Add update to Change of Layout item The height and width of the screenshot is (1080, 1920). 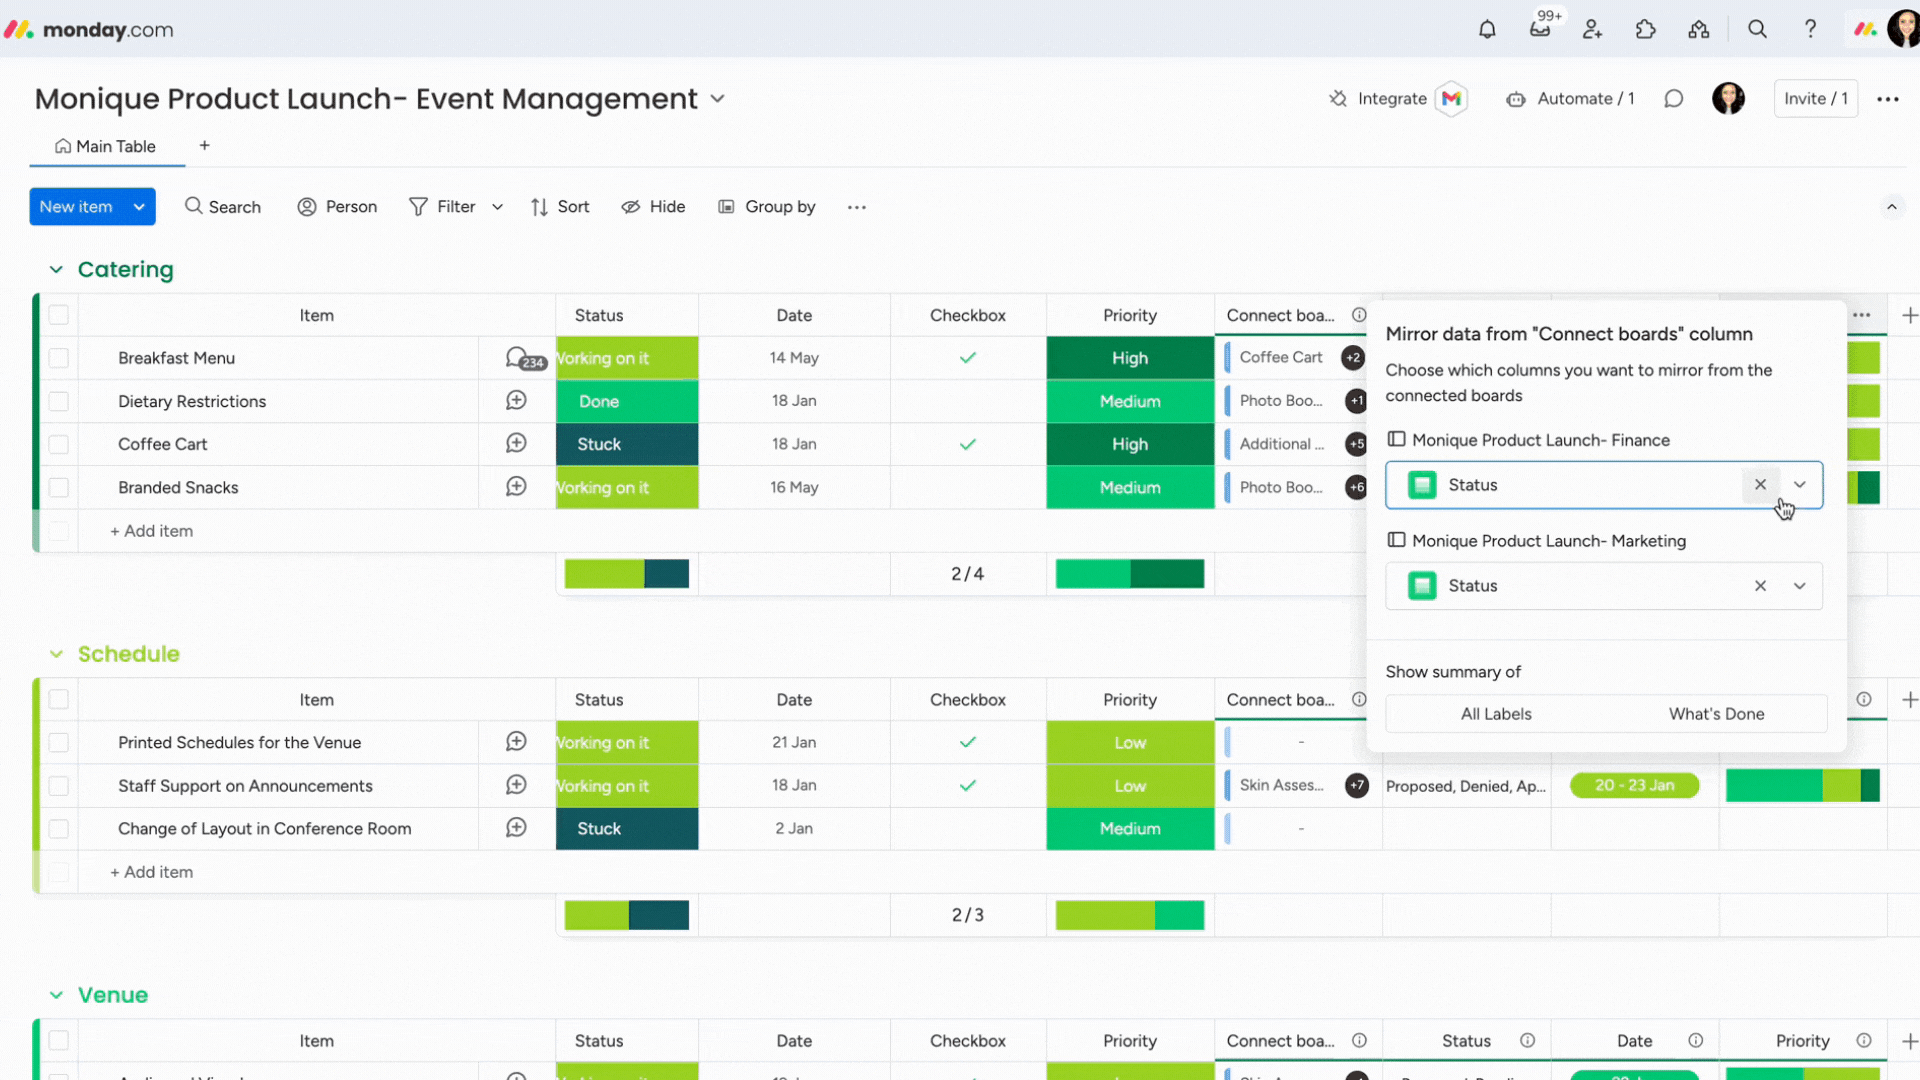(x=516, y=828)
